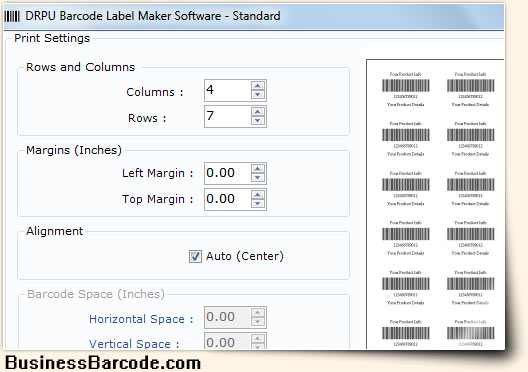
Task: Increase the Columns value with up arrow
Action: click(x=258, y=86)
